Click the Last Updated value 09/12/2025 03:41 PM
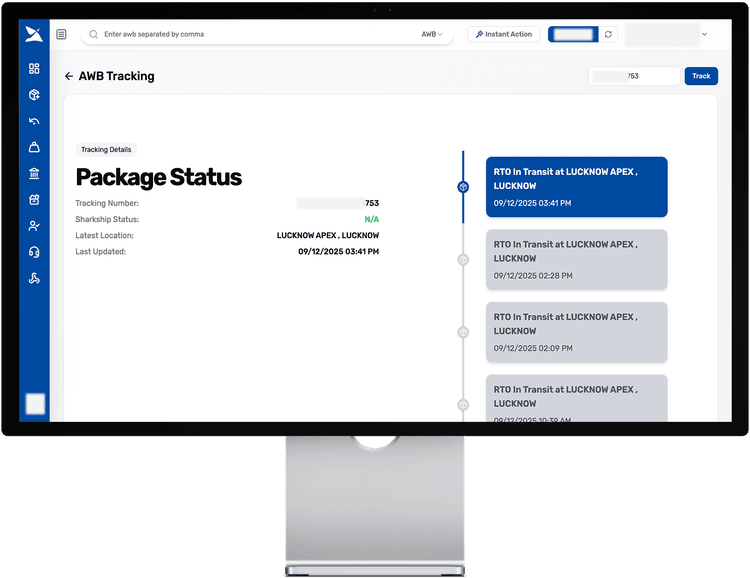 (x=339, y=252)
